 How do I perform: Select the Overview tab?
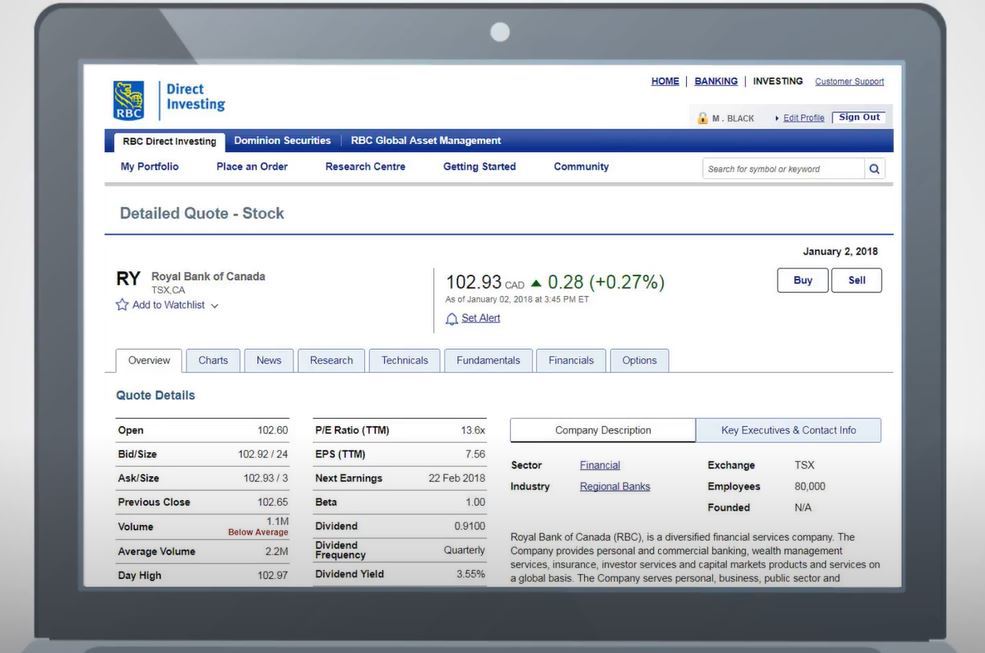(x=149, y=361)
